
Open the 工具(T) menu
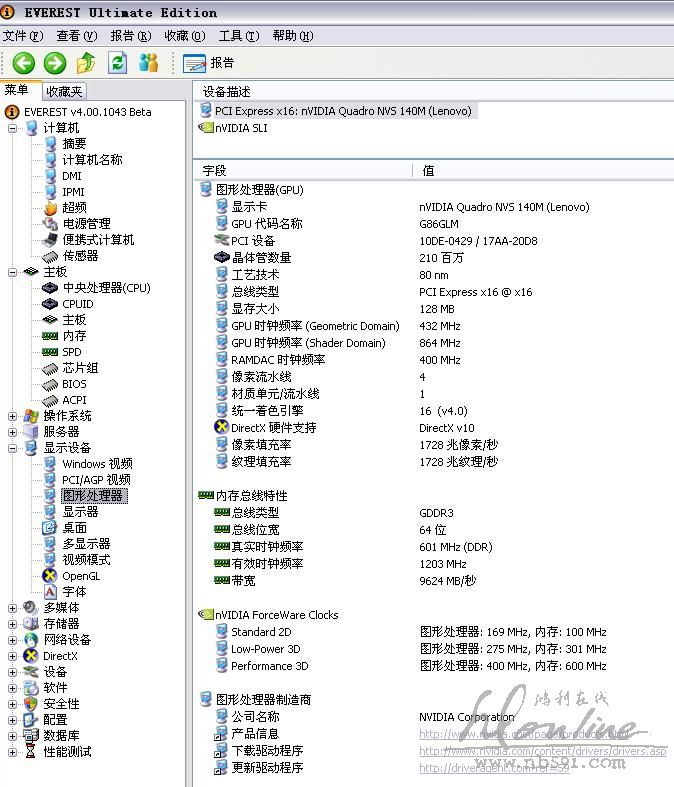238,36
